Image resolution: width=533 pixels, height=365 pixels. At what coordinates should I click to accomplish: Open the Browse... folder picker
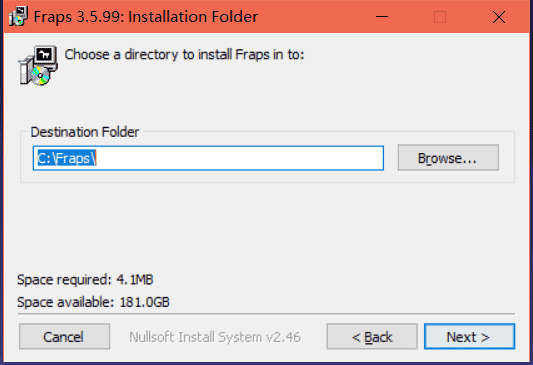pyautogui.click(x=448, y=158)
